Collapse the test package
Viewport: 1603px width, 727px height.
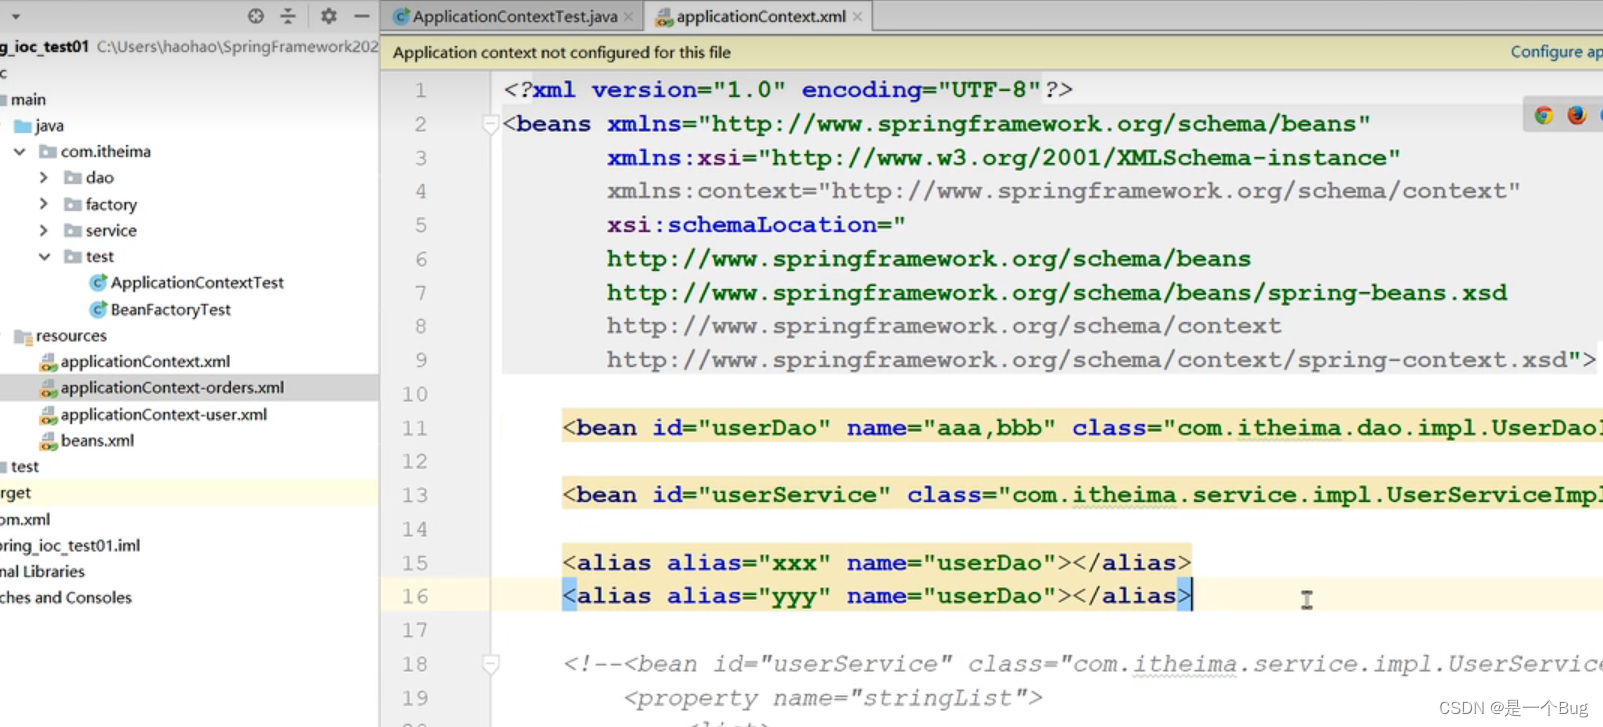(x=44, y=257)
